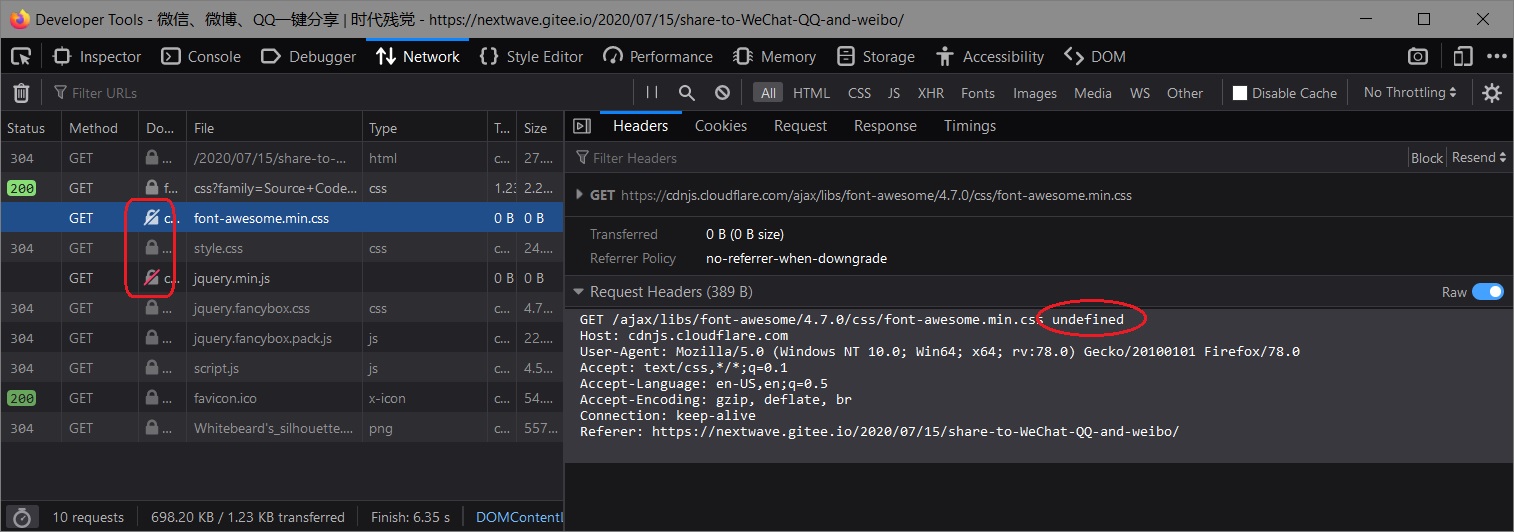This screenshot has height=532, width=1514.
Task: Open the Memory tab
Action: pyautogui.click(x=774, y=56)
